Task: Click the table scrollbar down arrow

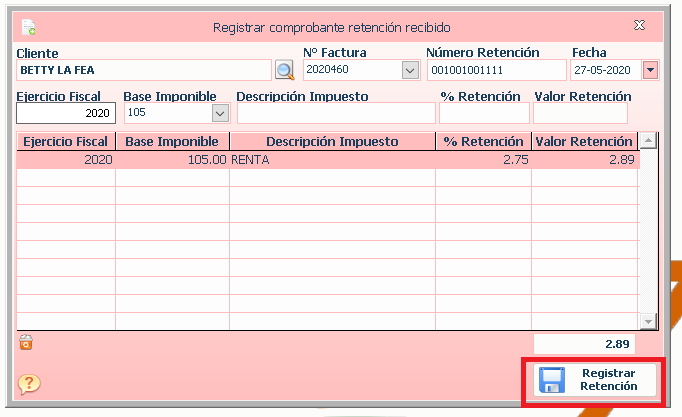Action: pos(648,321)
